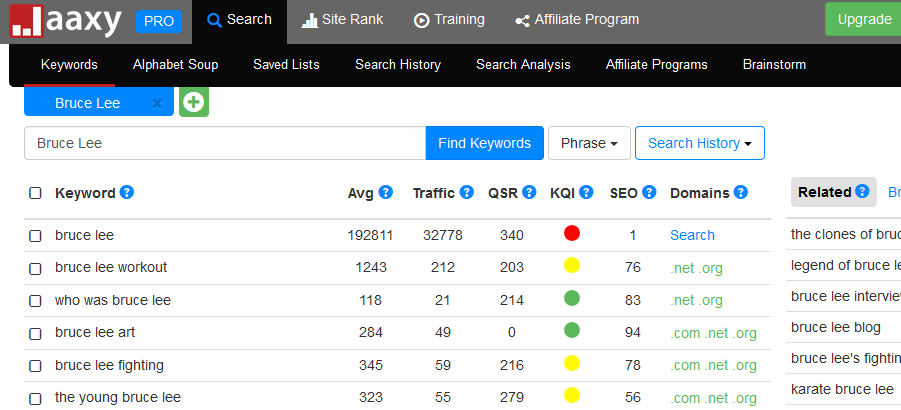Open Brainstorm

click(774, 64)
